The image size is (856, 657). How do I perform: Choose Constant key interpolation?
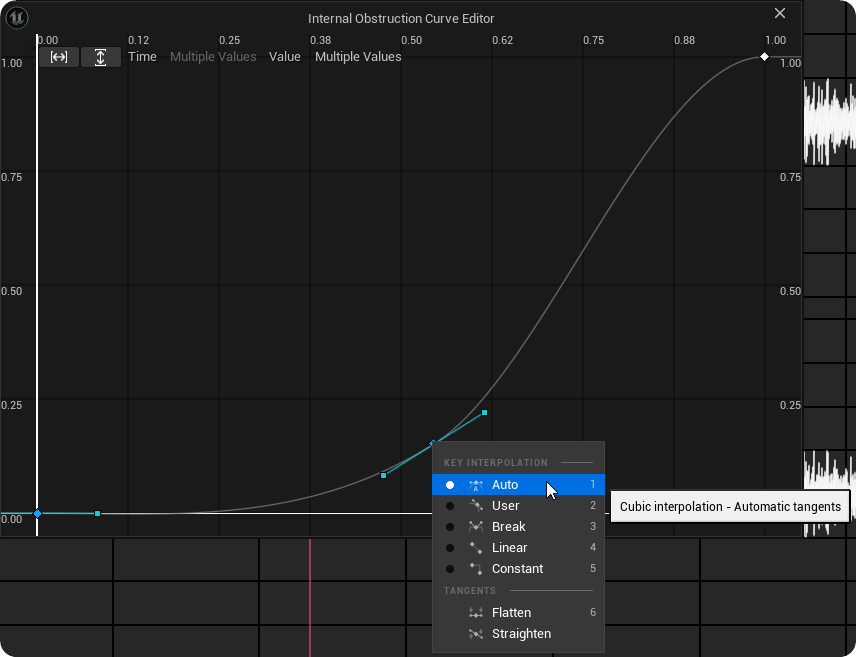pyautogui.click(x=518, y=569)
